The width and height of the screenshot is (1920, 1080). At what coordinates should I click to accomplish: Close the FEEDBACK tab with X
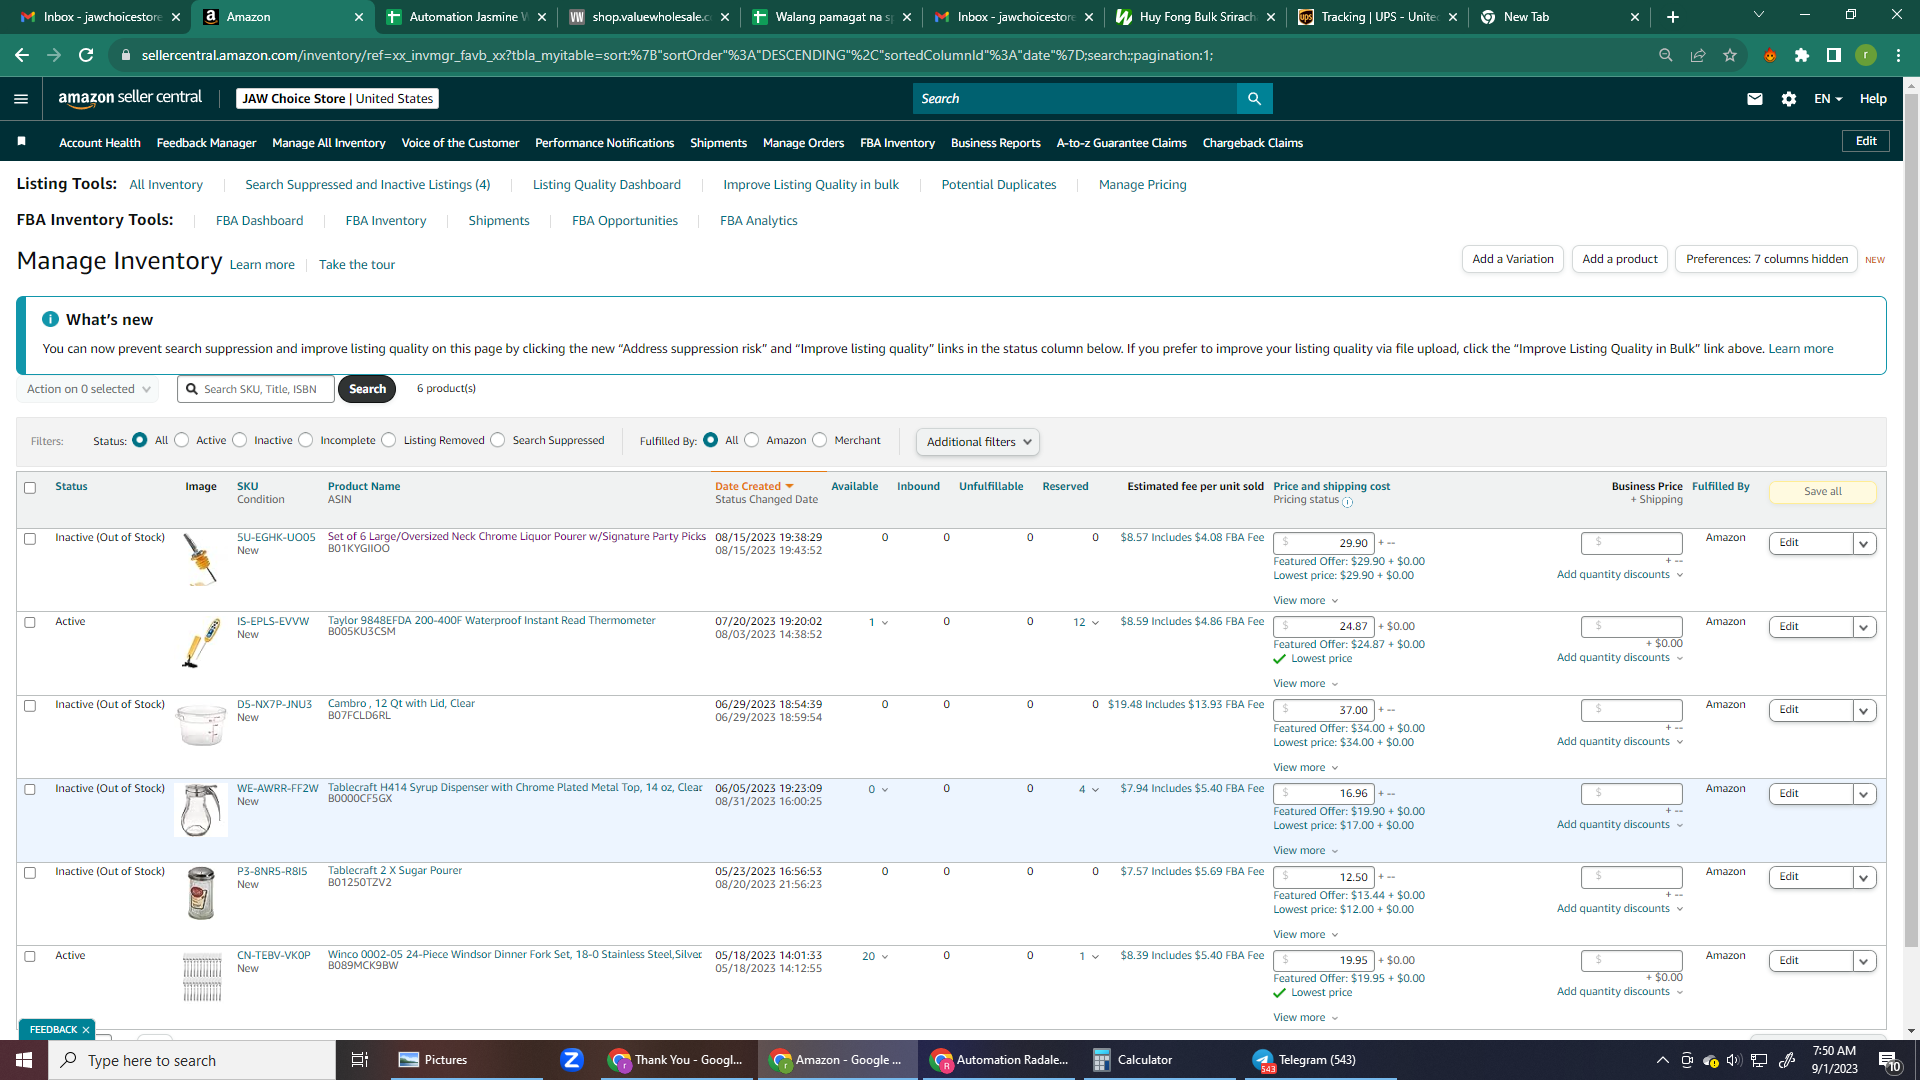tap(86, 1030)
